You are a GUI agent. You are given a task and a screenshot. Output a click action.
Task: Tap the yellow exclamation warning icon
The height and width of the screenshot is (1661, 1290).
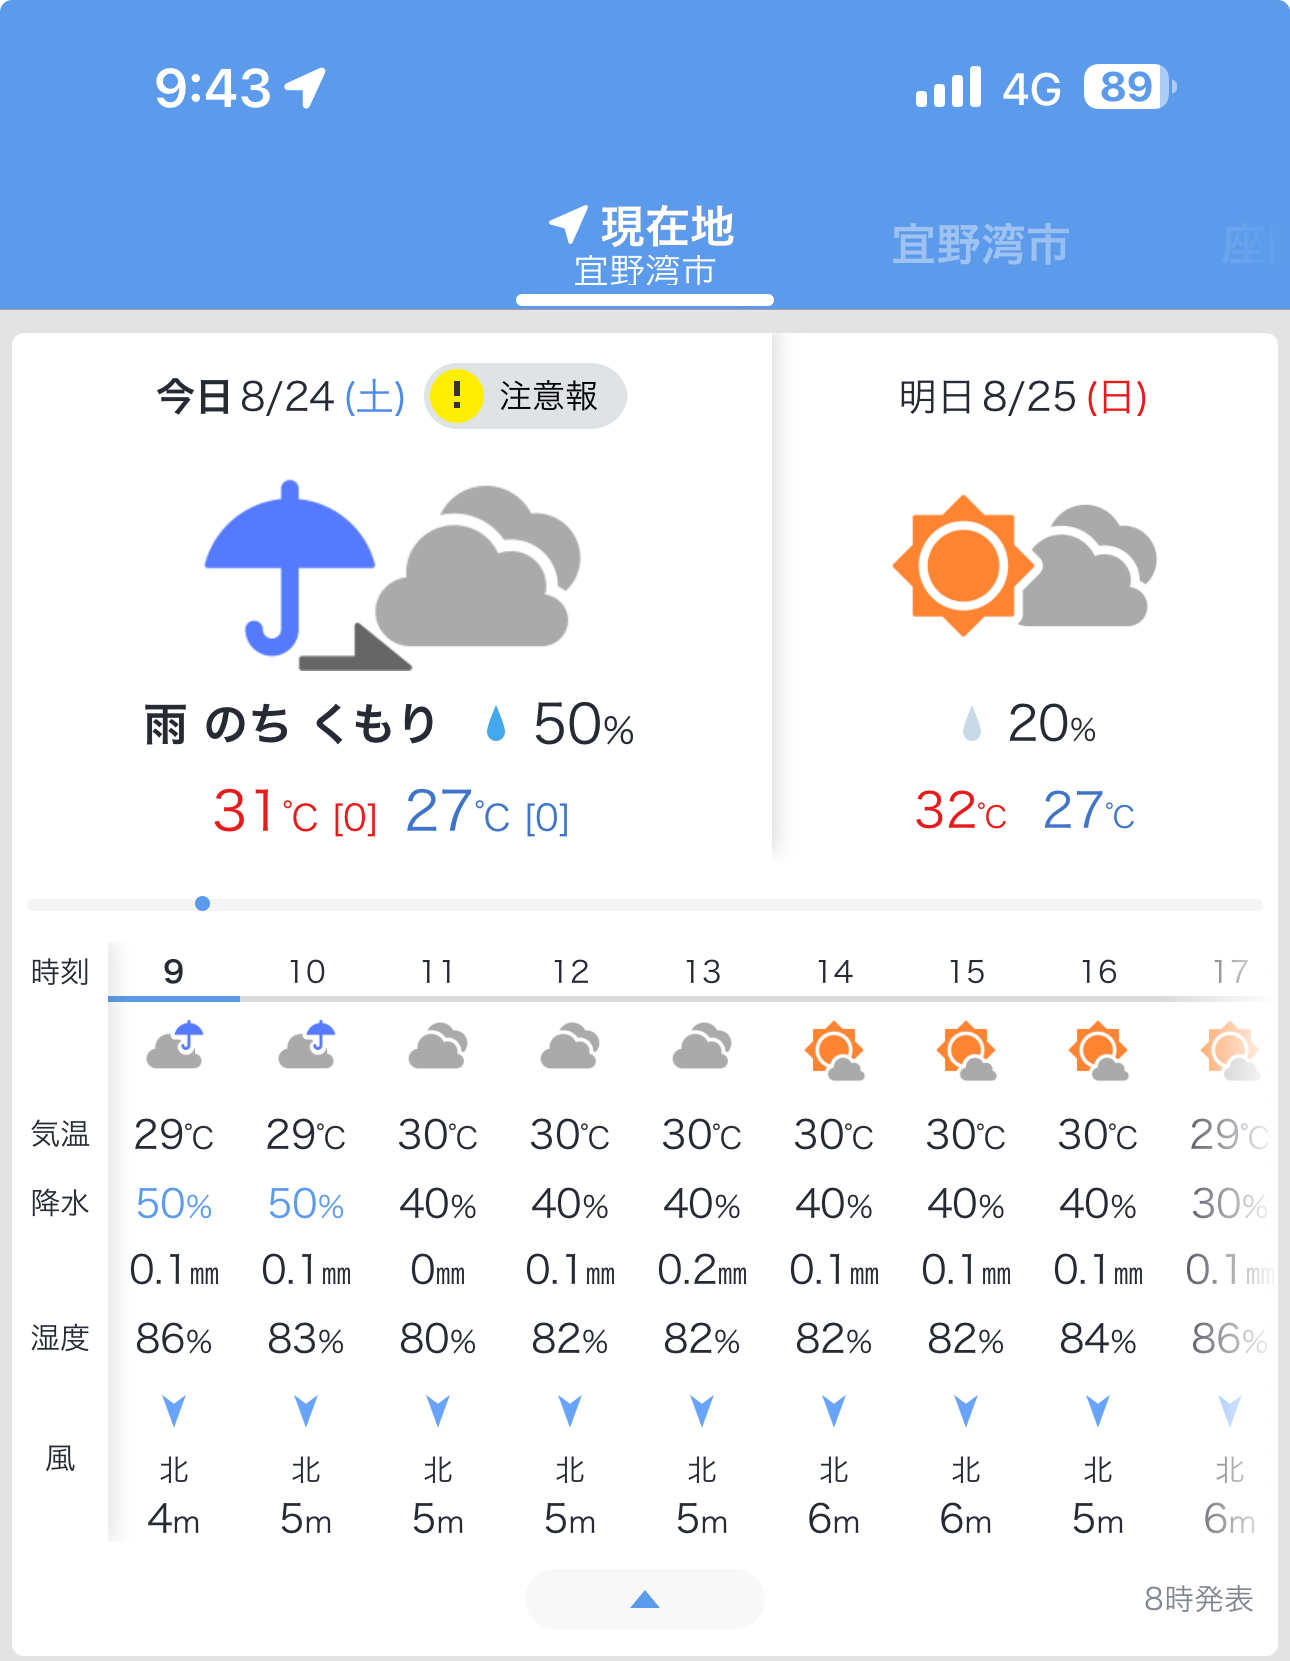[457, 396]
